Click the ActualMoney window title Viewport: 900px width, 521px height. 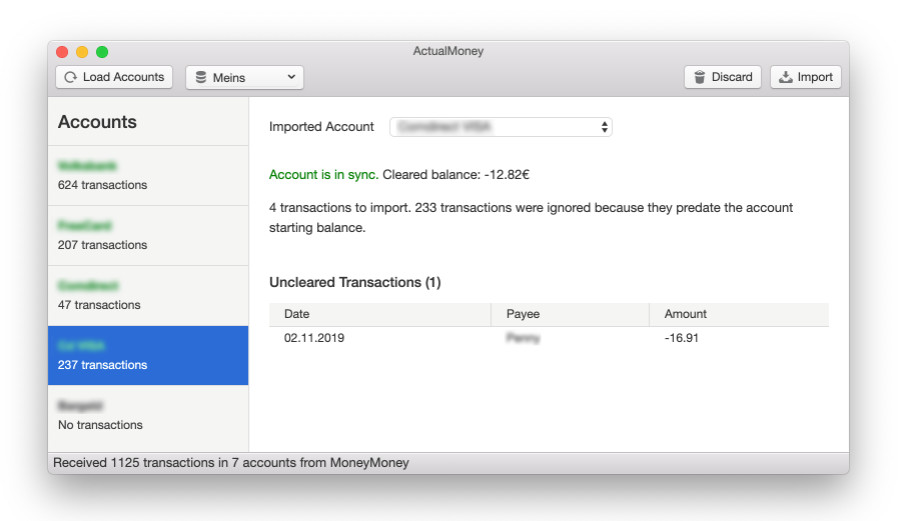[x=448, y=51]
